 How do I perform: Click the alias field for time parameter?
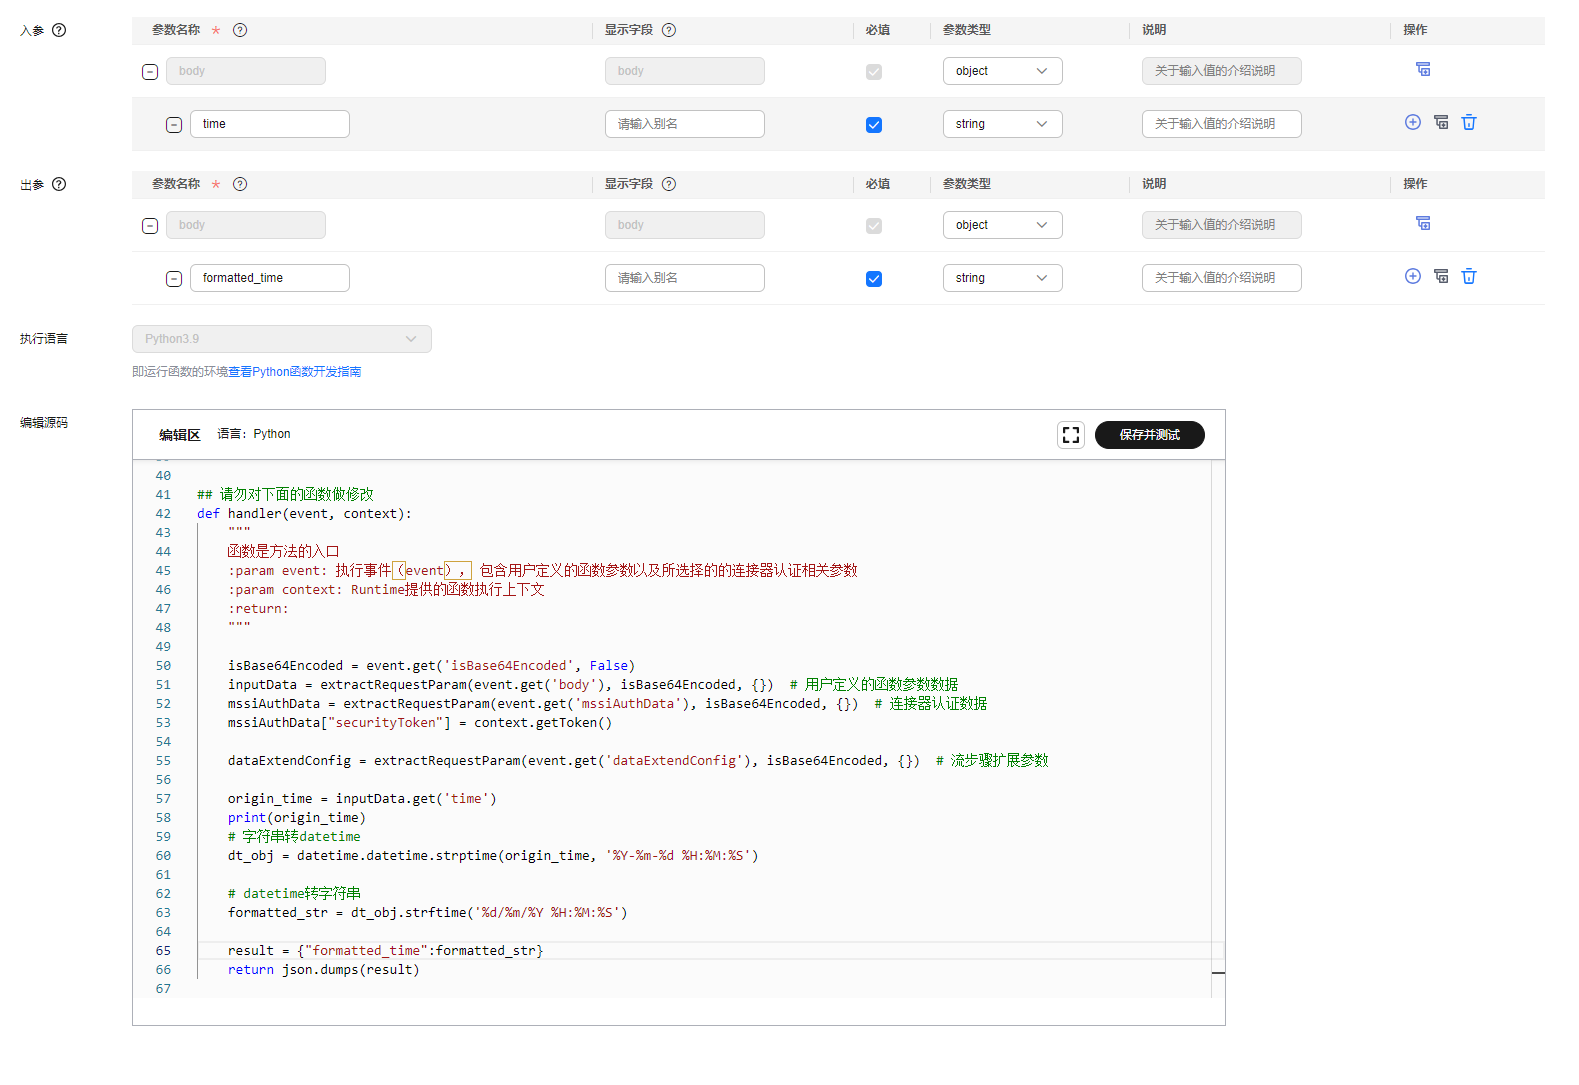pyautogui.click(x=684, y=124)
